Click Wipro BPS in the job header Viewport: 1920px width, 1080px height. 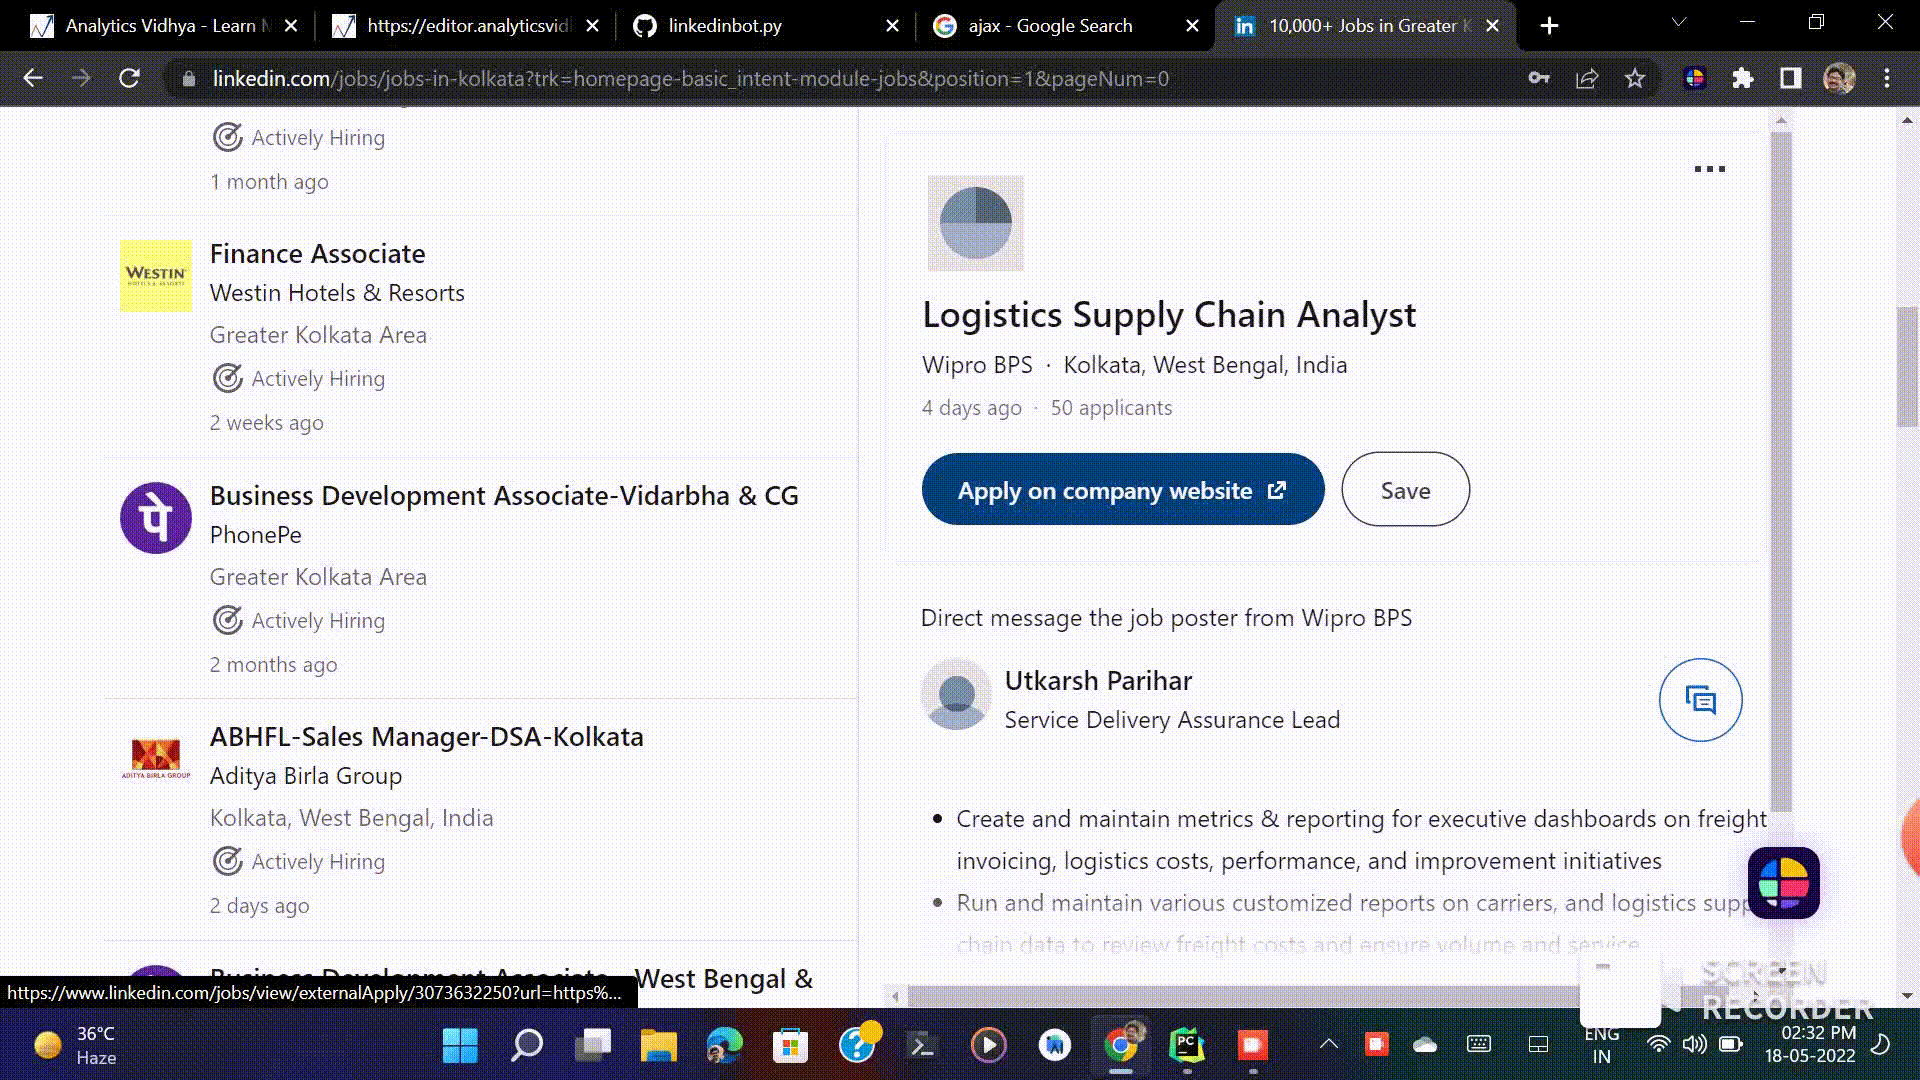click(x=977, y=365)
